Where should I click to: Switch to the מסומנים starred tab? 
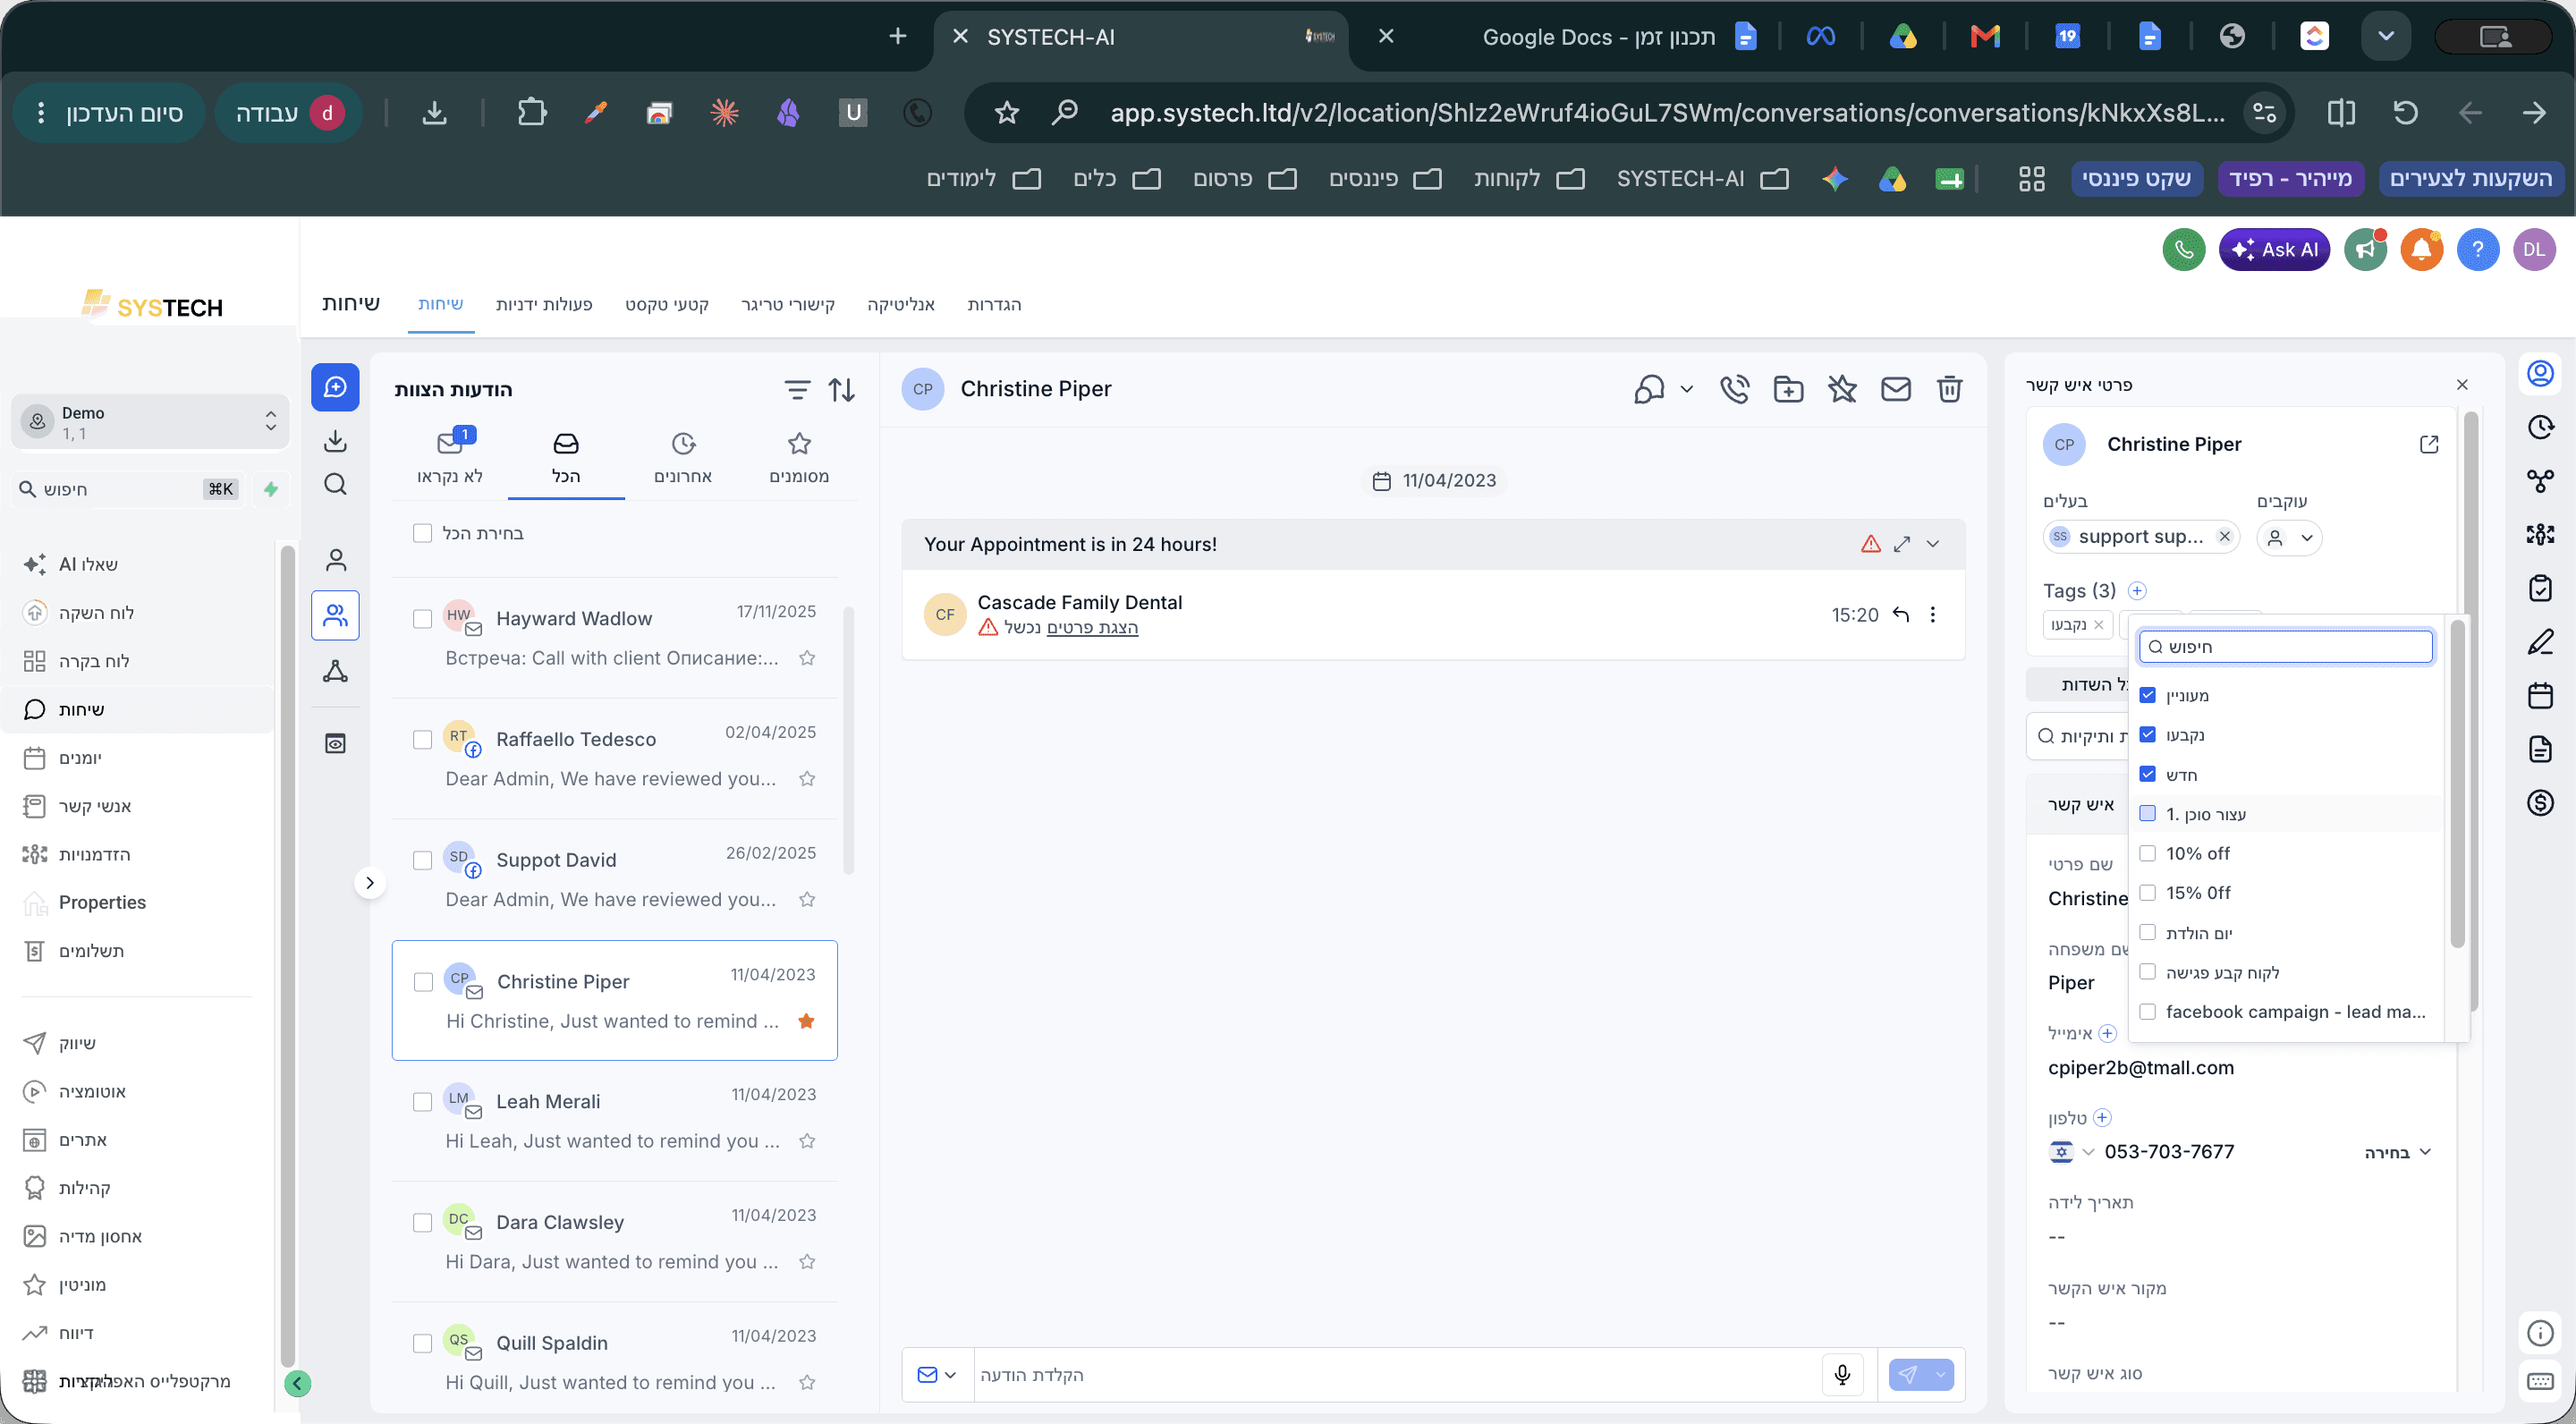point(798,458)
